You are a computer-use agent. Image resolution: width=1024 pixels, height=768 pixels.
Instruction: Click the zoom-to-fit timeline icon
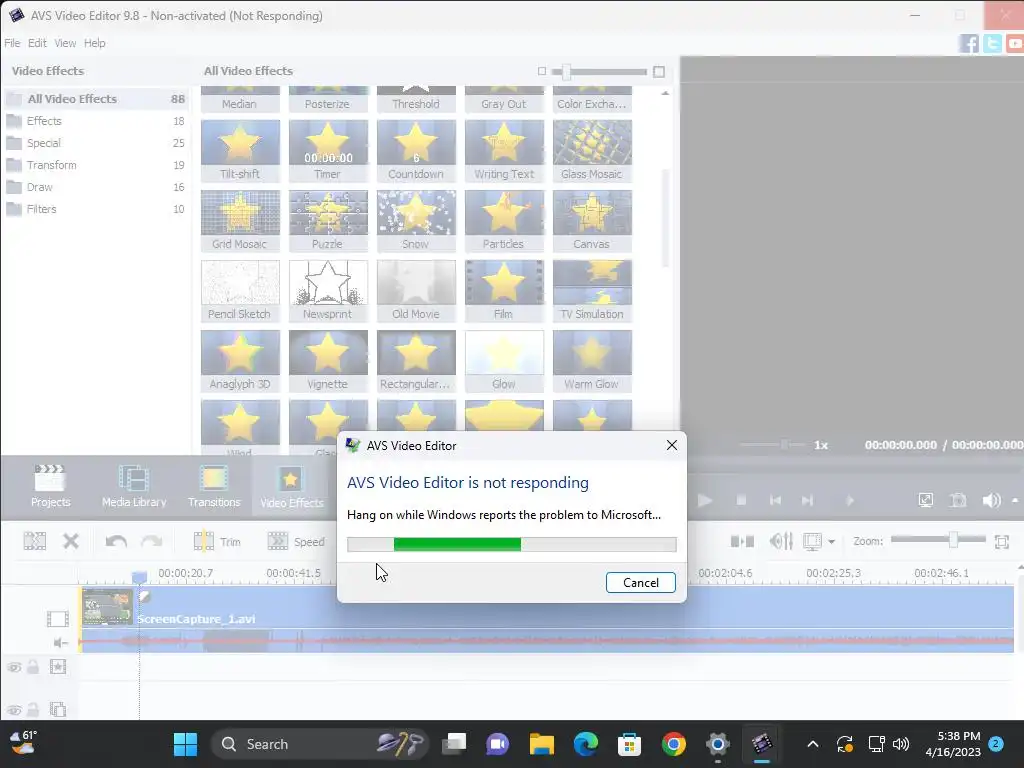1002,541
